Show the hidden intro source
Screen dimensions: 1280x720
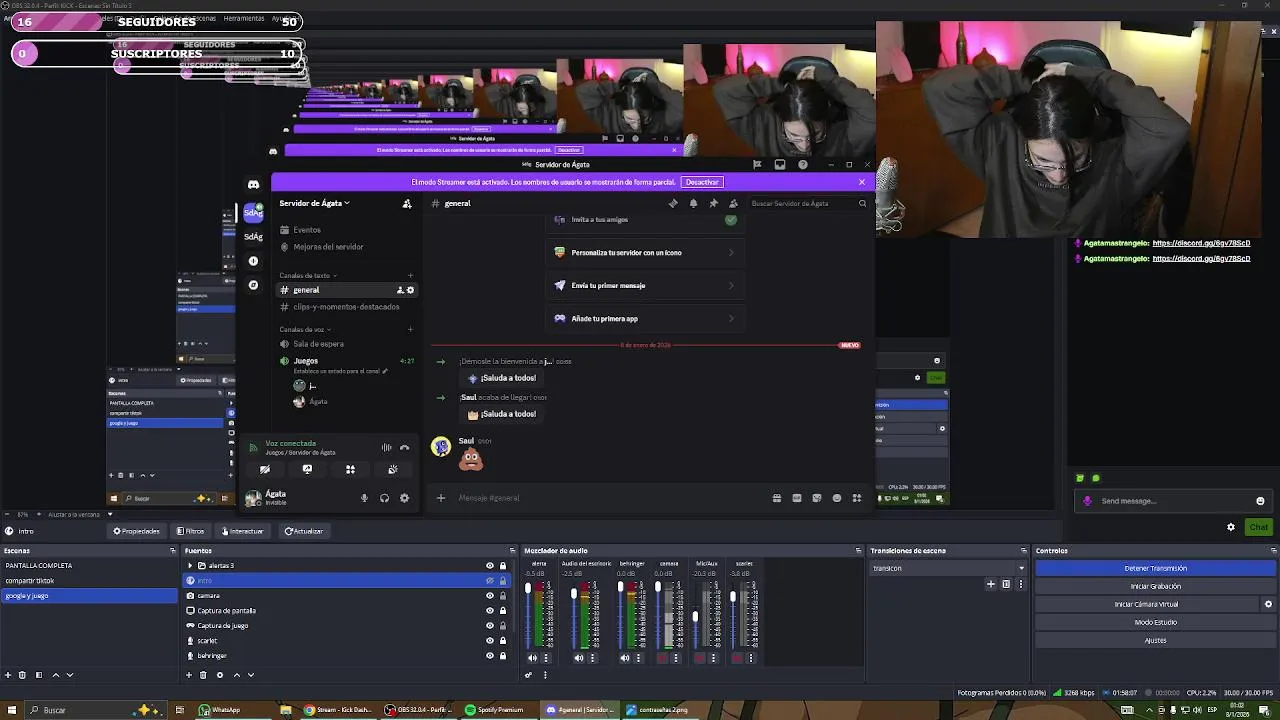pyautogui.click(x=490, y=581)
